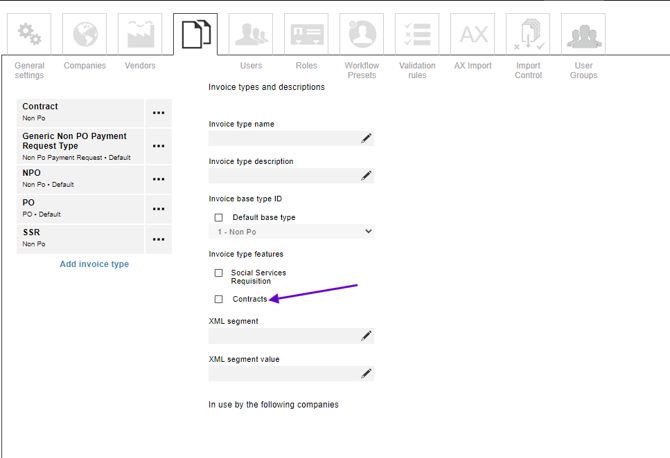The image size is (670, 458).
Task: Open the Workflow Presets person icon
Action: pos(361,34)
